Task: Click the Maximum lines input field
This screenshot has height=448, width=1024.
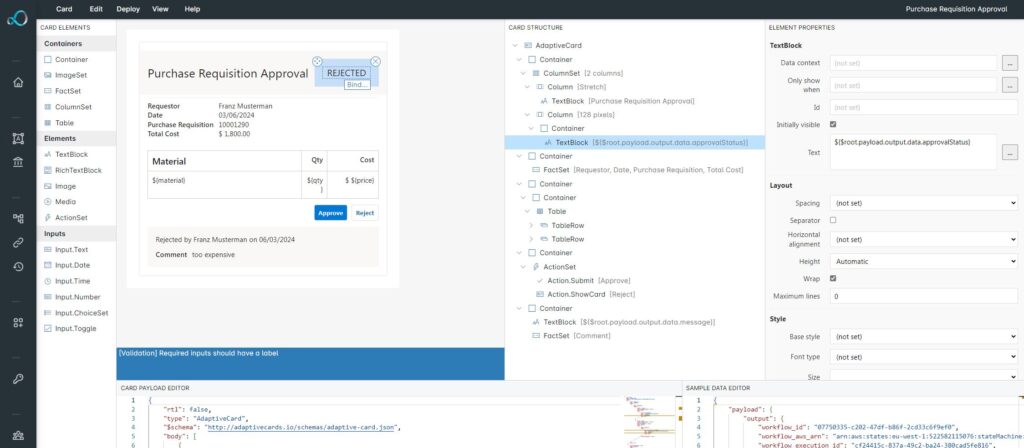Action: 923,296
